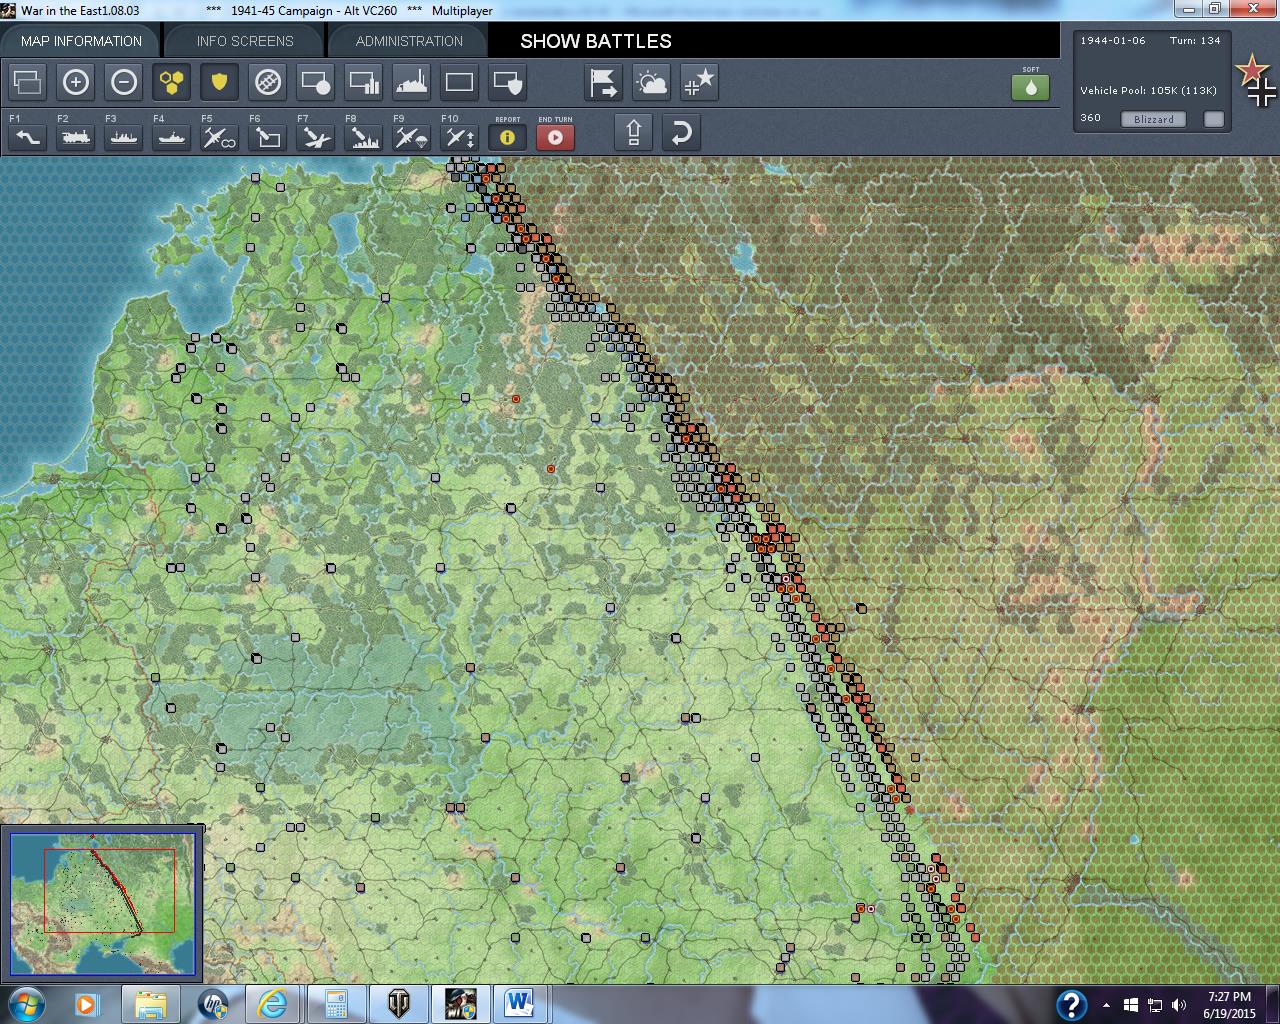Open Microsoft Word from taskbar
Screen dimensions: 1280x1024
click(520, 1004)
